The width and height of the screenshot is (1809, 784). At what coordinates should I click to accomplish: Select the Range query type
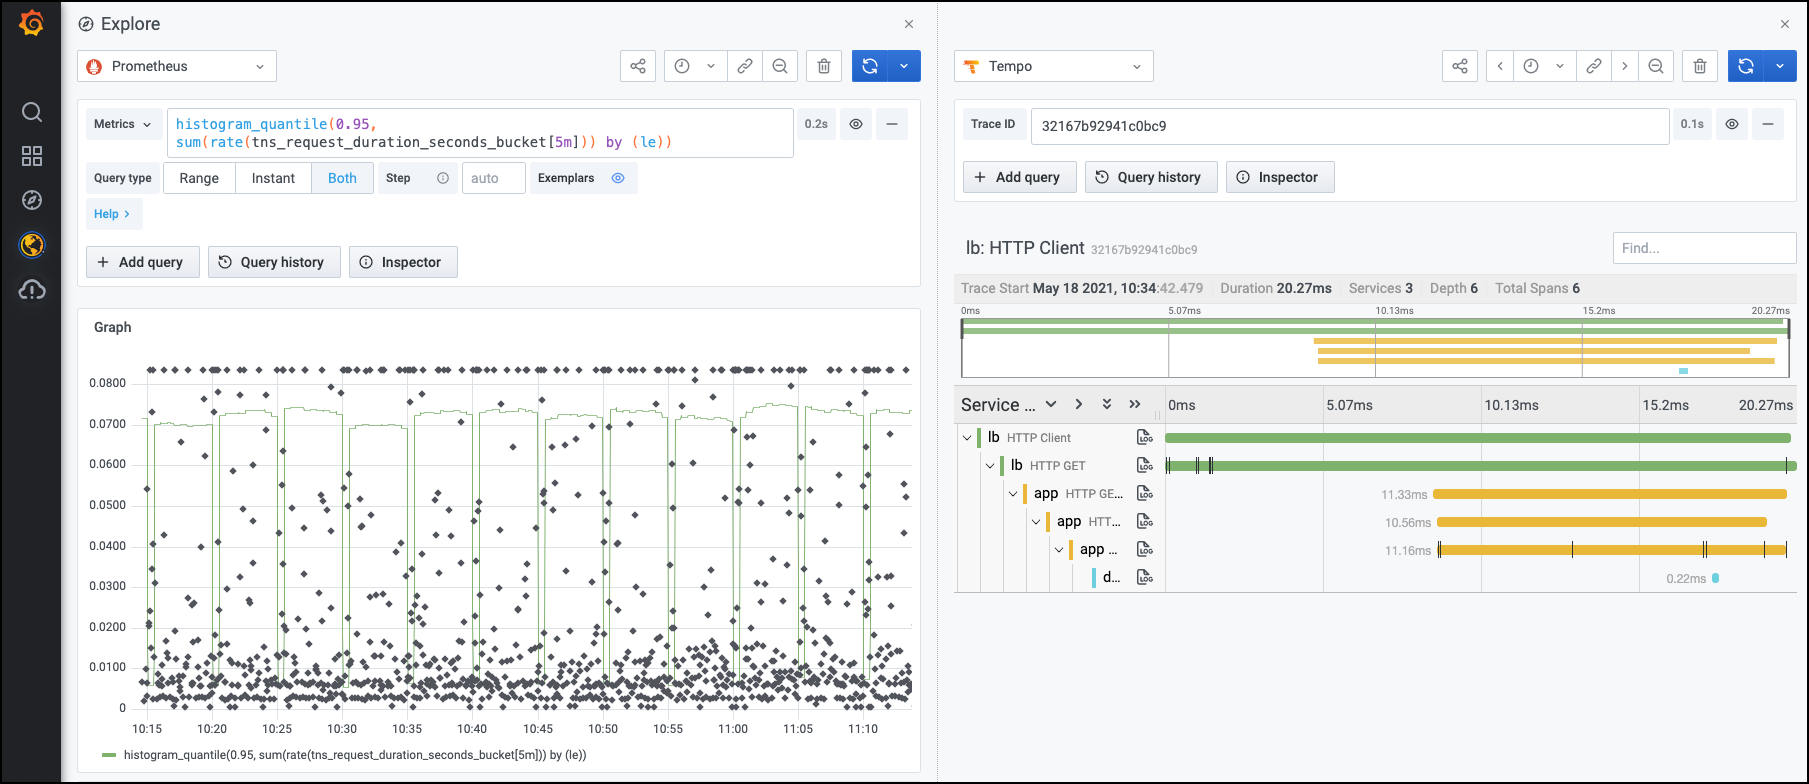coord(199,178)
